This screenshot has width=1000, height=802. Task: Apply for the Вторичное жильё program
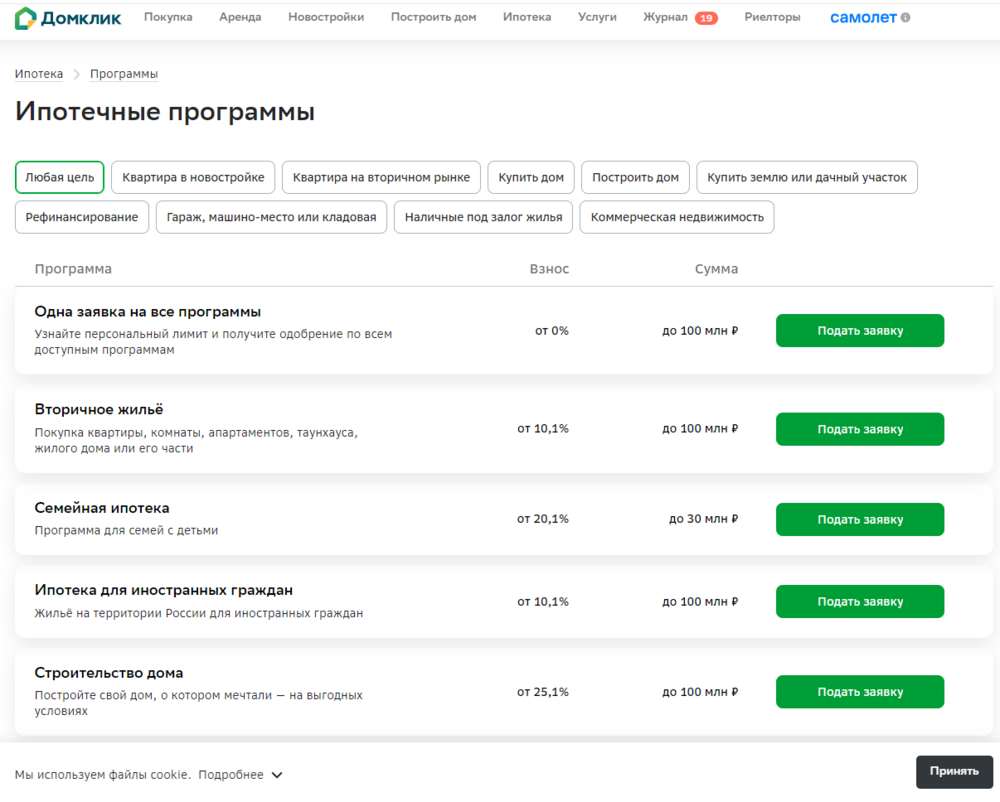point(860,429)
